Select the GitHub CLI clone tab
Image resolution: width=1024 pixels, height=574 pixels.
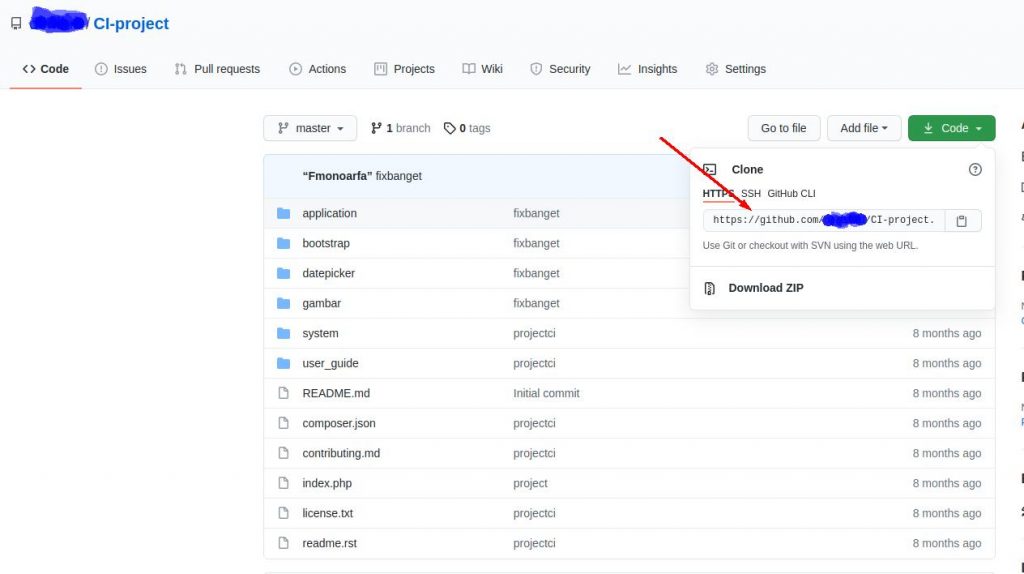[791, 194]
